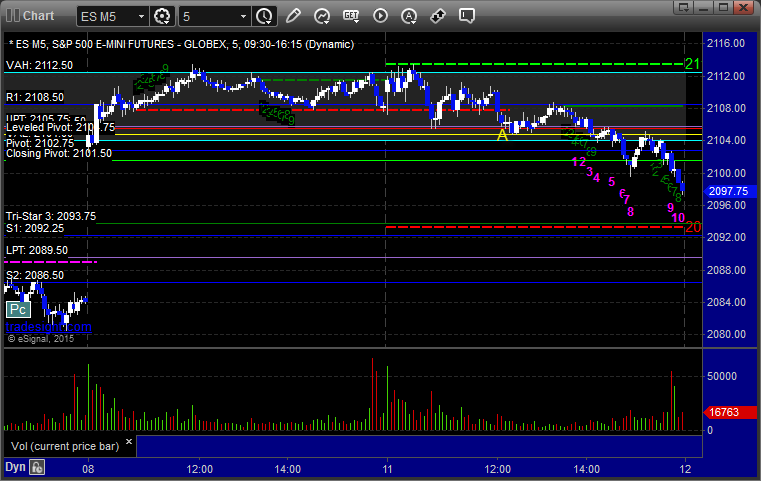
Task: Click the 2088.00 price axis label
Action: [x=726, y=270]
